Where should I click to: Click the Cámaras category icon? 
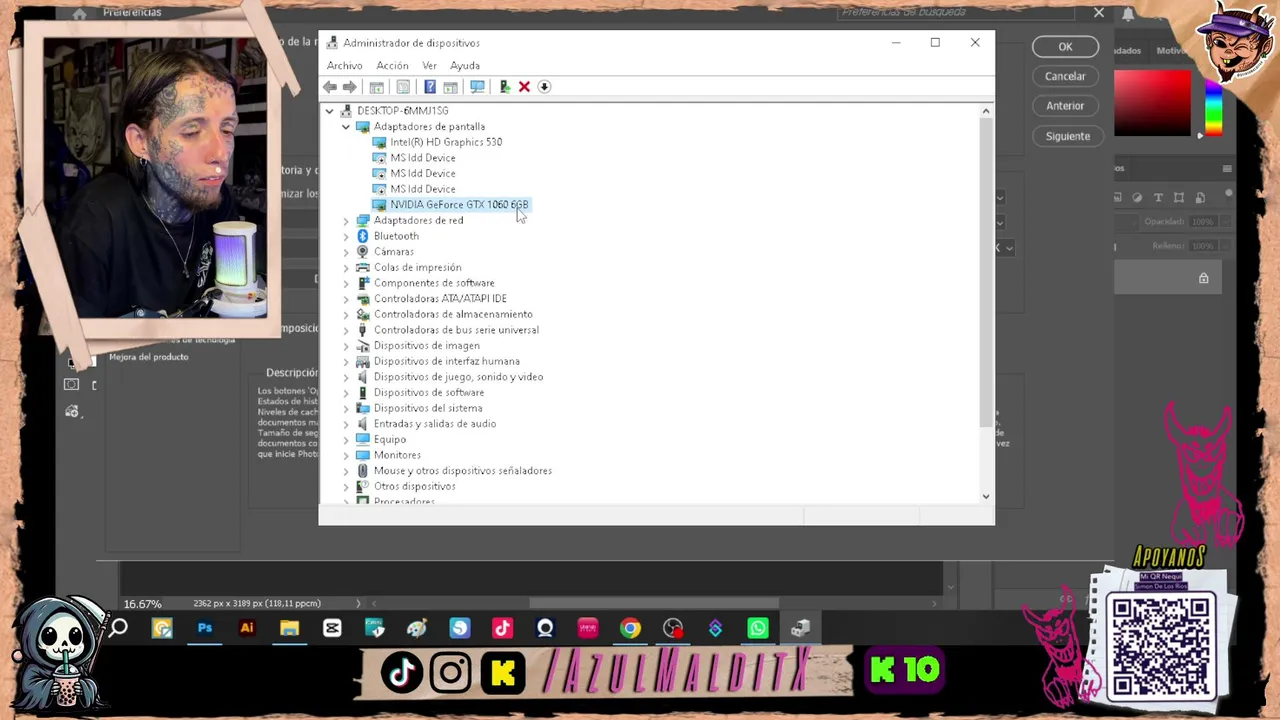click(363, 252)
